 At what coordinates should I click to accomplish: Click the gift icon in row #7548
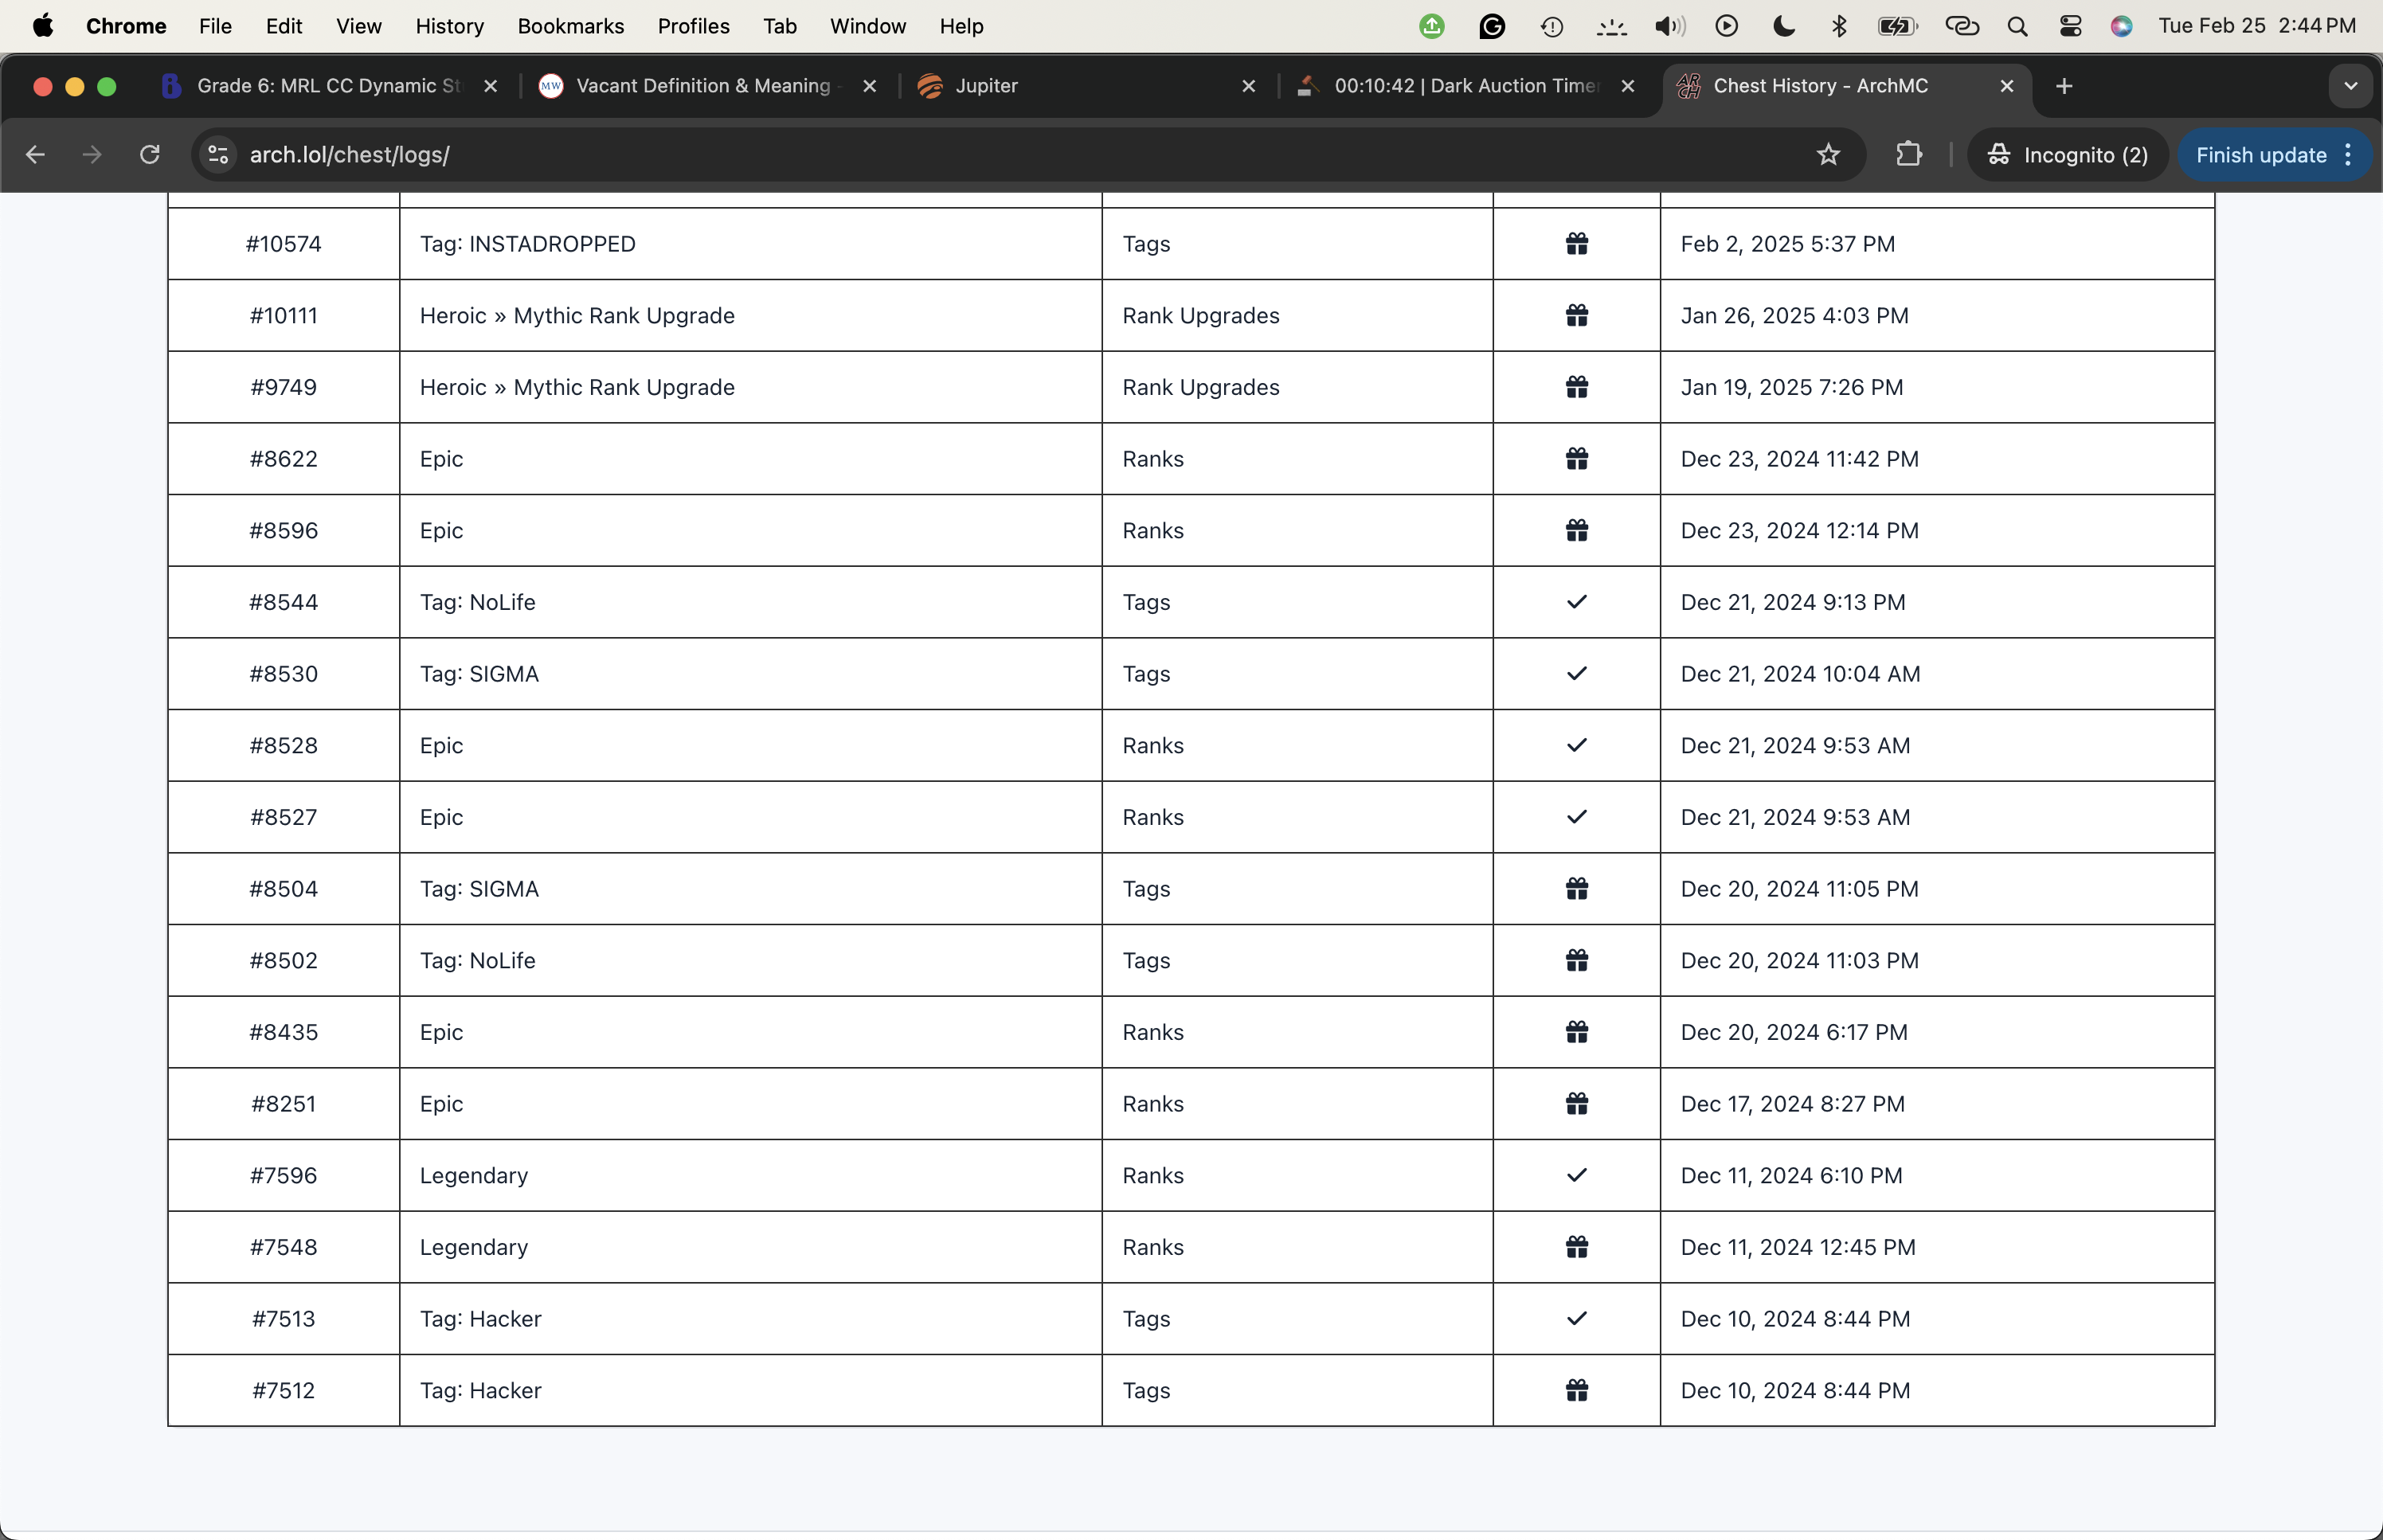pyautogui.click(x=1576, y=1247)
